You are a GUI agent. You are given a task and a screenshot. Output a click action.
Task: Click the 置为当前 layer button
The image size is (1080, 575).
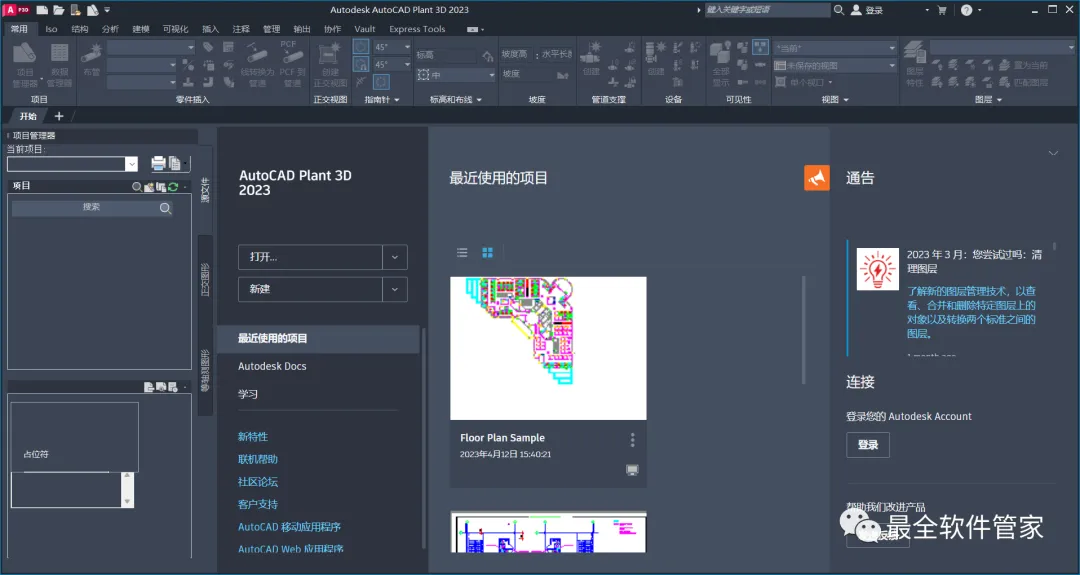tap(1024, 65)
